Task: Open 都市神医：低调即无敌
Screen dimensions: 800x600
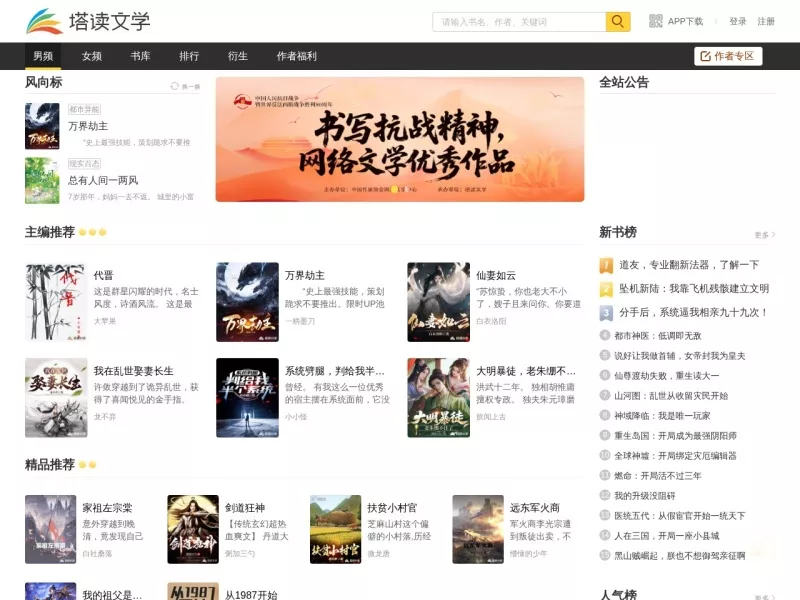Action: tap(658, 336)
